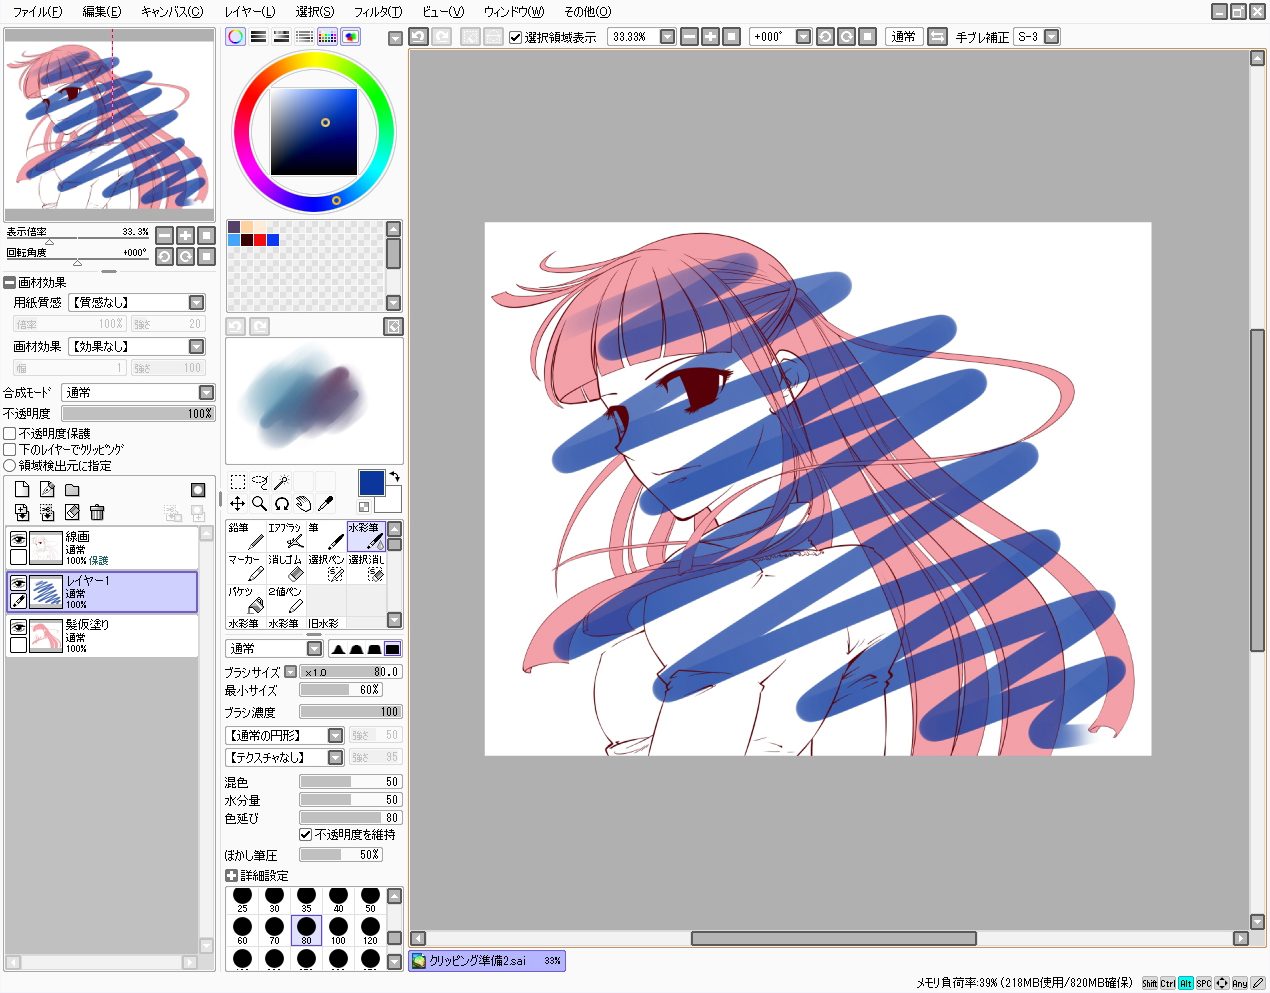Image resolution: width=1270 pixels, height=993 pixels.
Task: Adjust the 不透明度 opacity slider
Action: [x=138, y=413]
